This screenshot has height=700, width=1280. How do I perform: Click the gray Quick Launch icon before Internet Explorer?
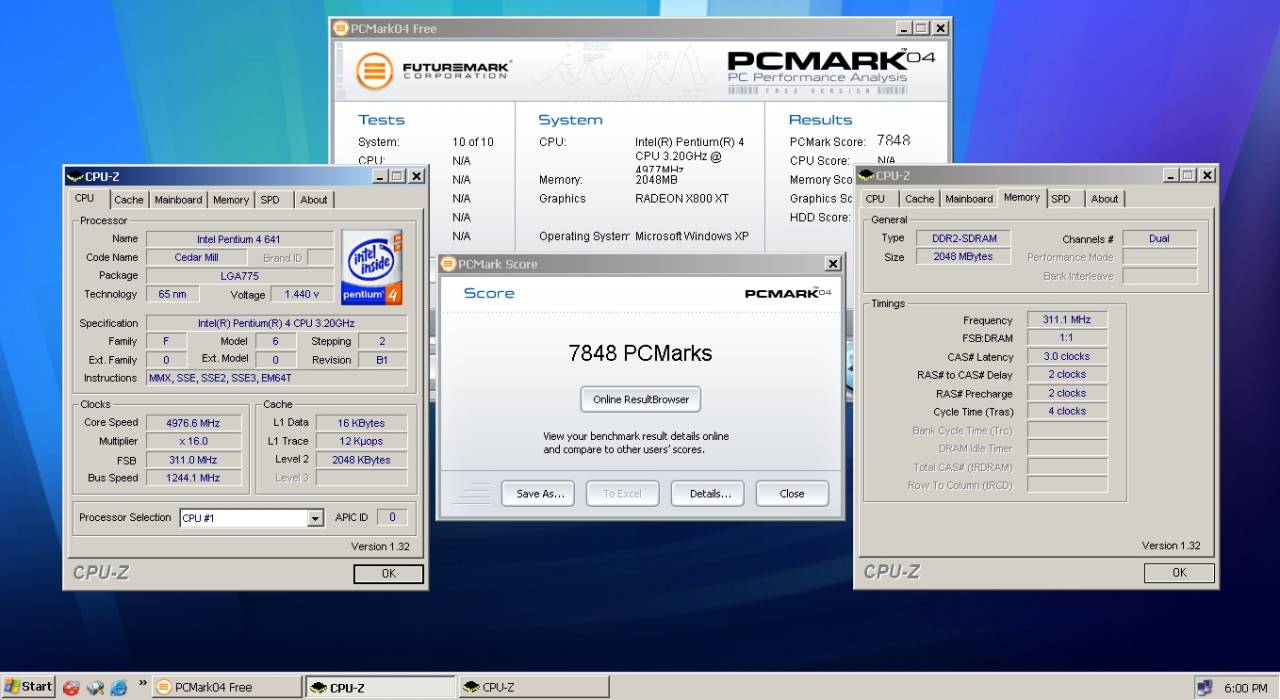[x=95, y=687]
